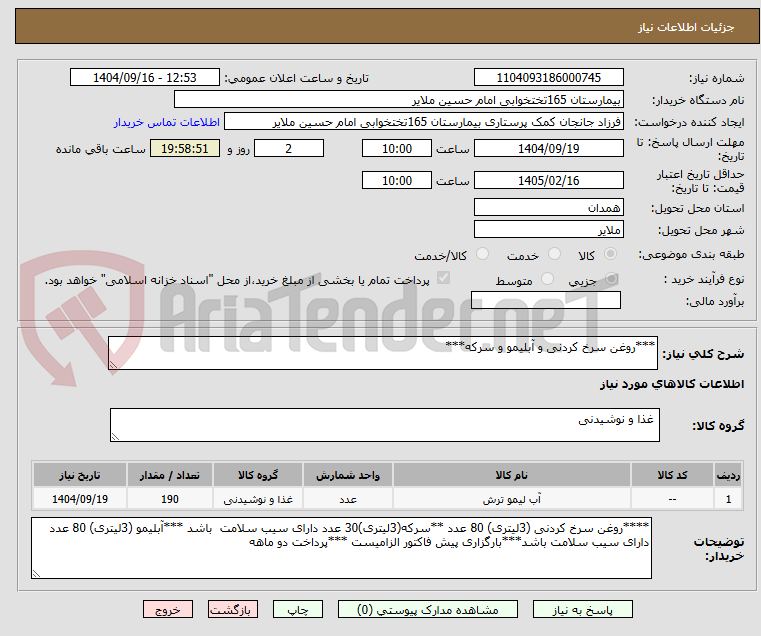Click the نام دستگاه خریدار field
761x636 pixels.
click(x=398, y=100)
